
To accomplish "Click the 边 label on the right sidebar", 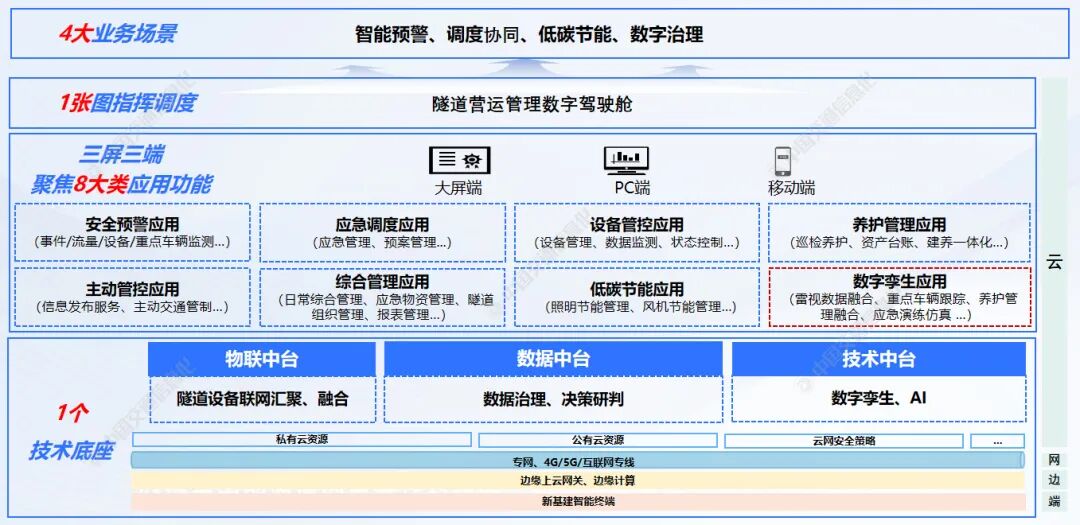I will tap(1054, 481).
